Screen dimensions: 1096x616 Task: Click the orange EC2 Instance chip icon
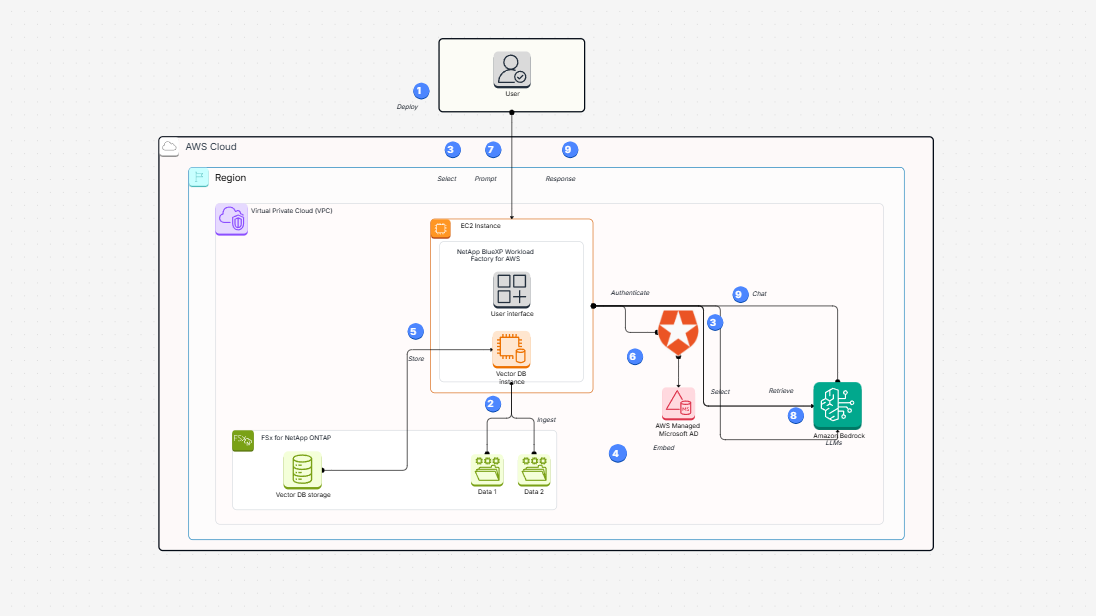[x=440, y=229]
